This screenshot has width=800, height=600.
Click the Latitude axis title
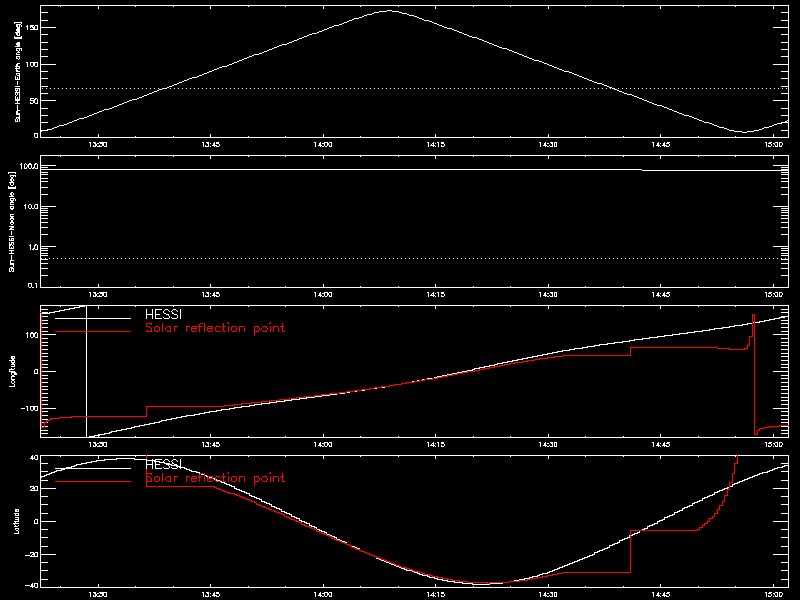16,521
